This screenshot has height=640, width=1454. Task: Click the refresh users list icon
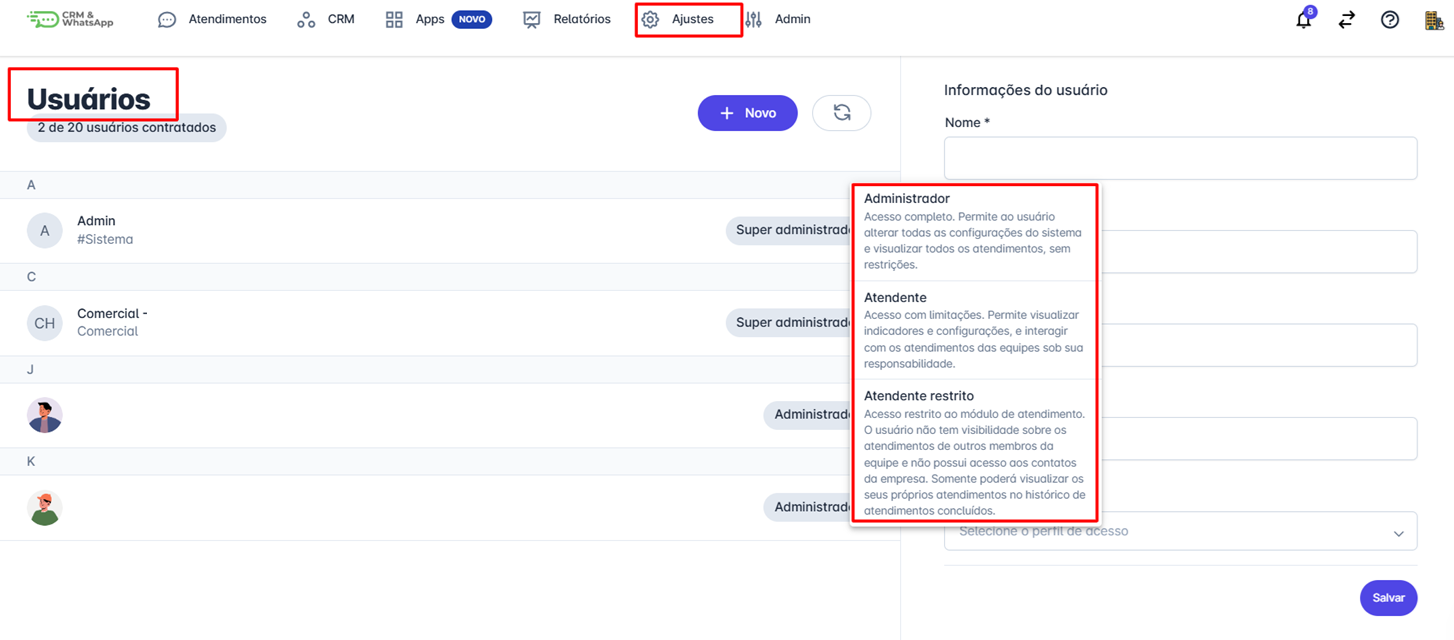click(842, 113)
